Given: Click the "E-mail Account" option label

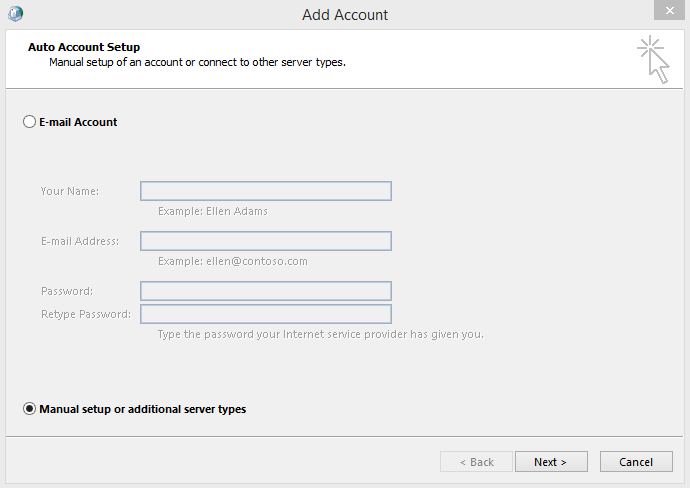Looking at the screenshot, I should point(78,122).
